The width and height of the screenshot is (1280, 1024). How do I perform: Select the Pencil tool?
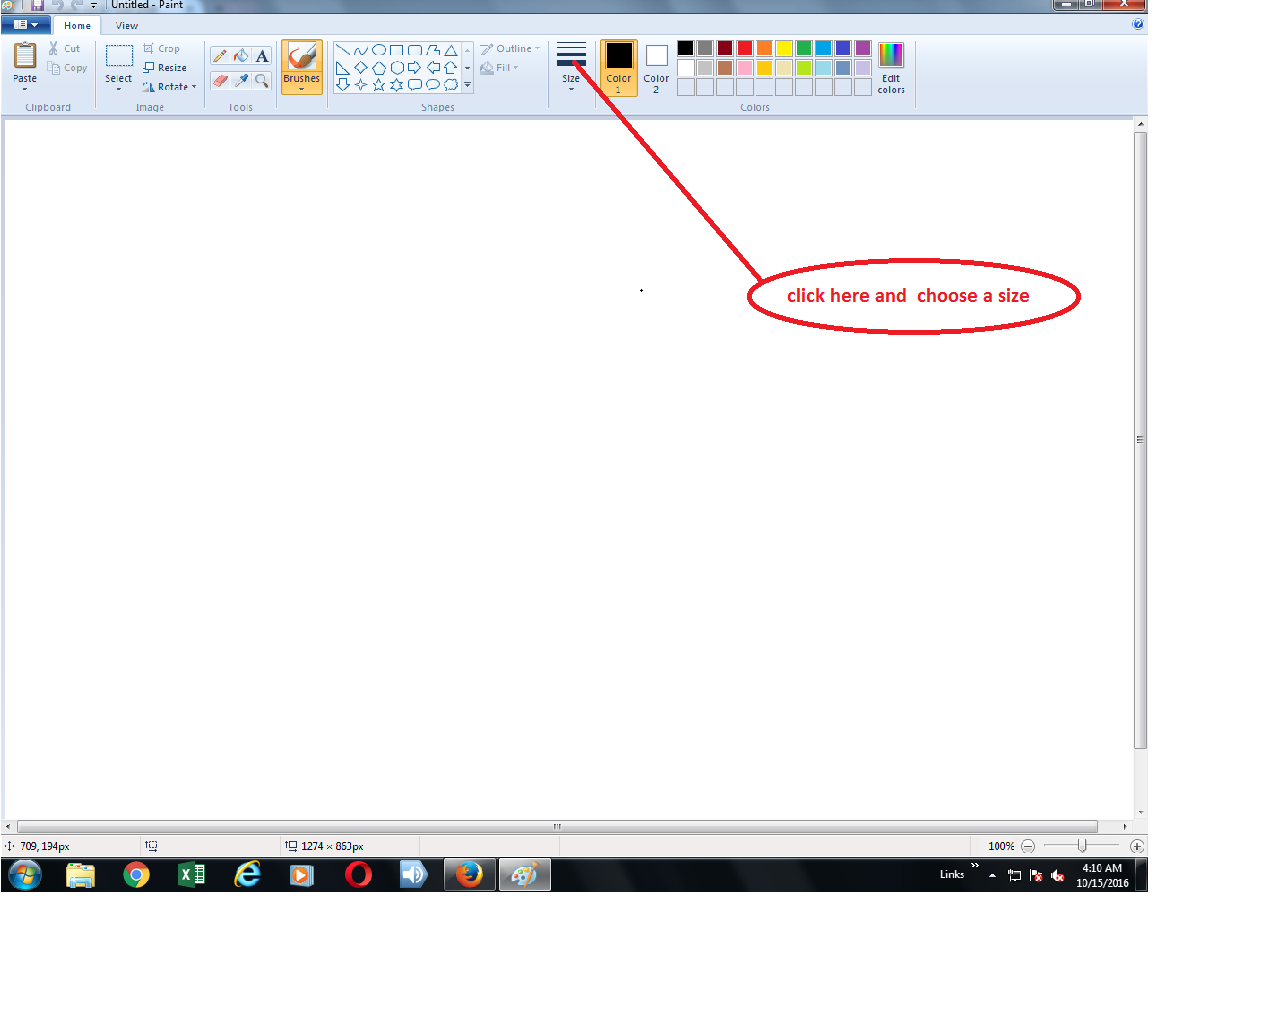(219, 56)
